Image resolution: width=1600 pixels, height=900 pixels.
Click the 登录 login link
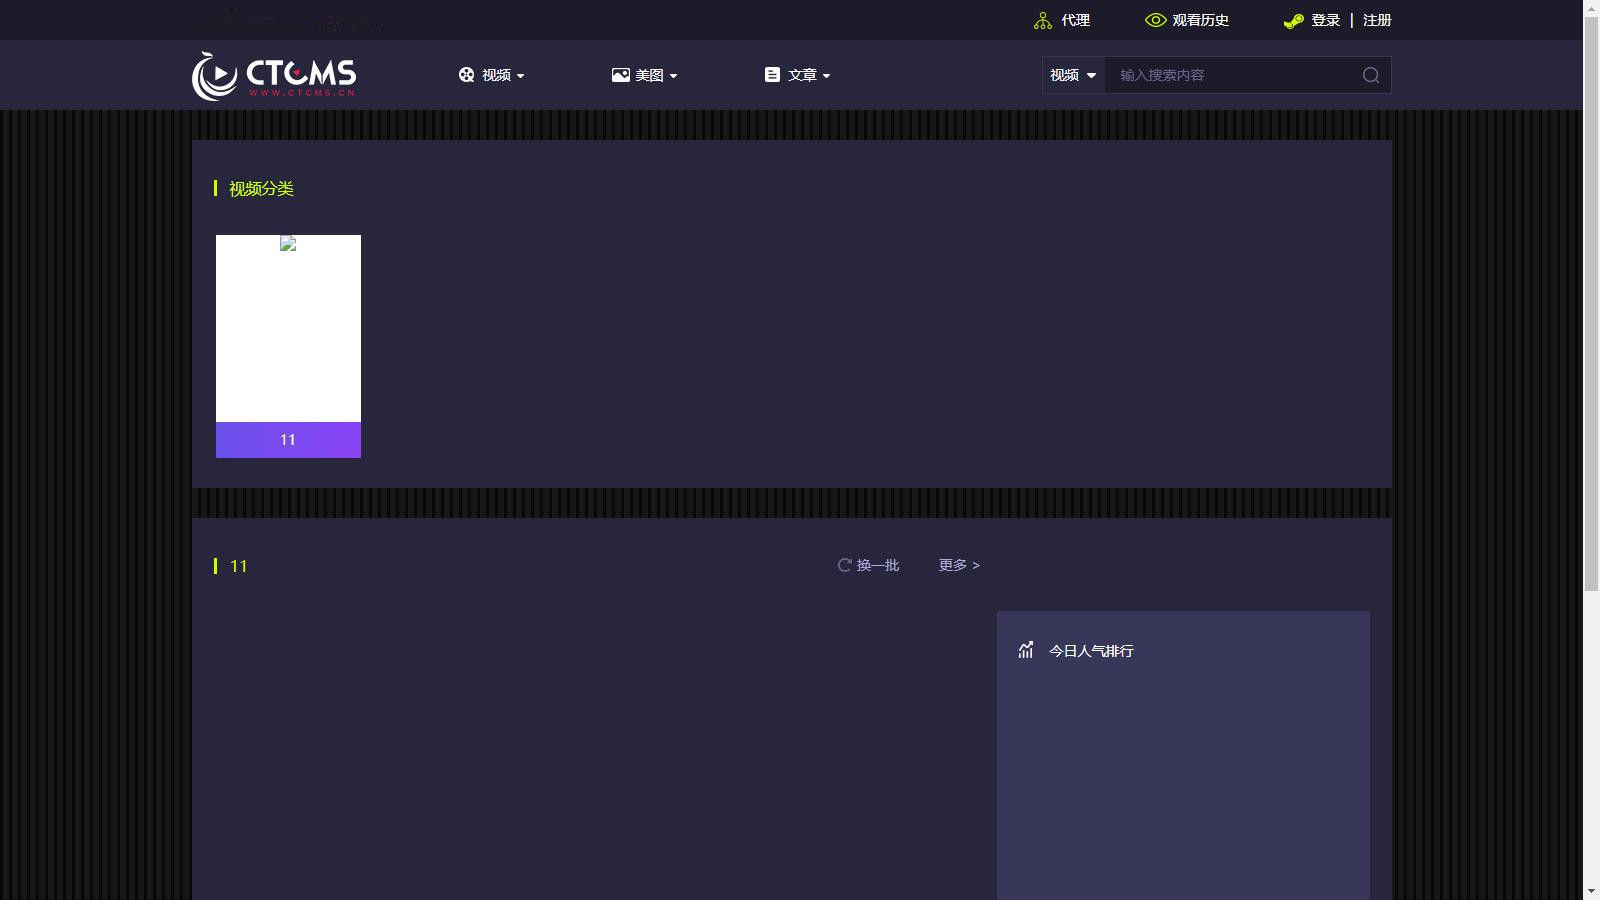pyautogui.click(x=1326, y=20)
